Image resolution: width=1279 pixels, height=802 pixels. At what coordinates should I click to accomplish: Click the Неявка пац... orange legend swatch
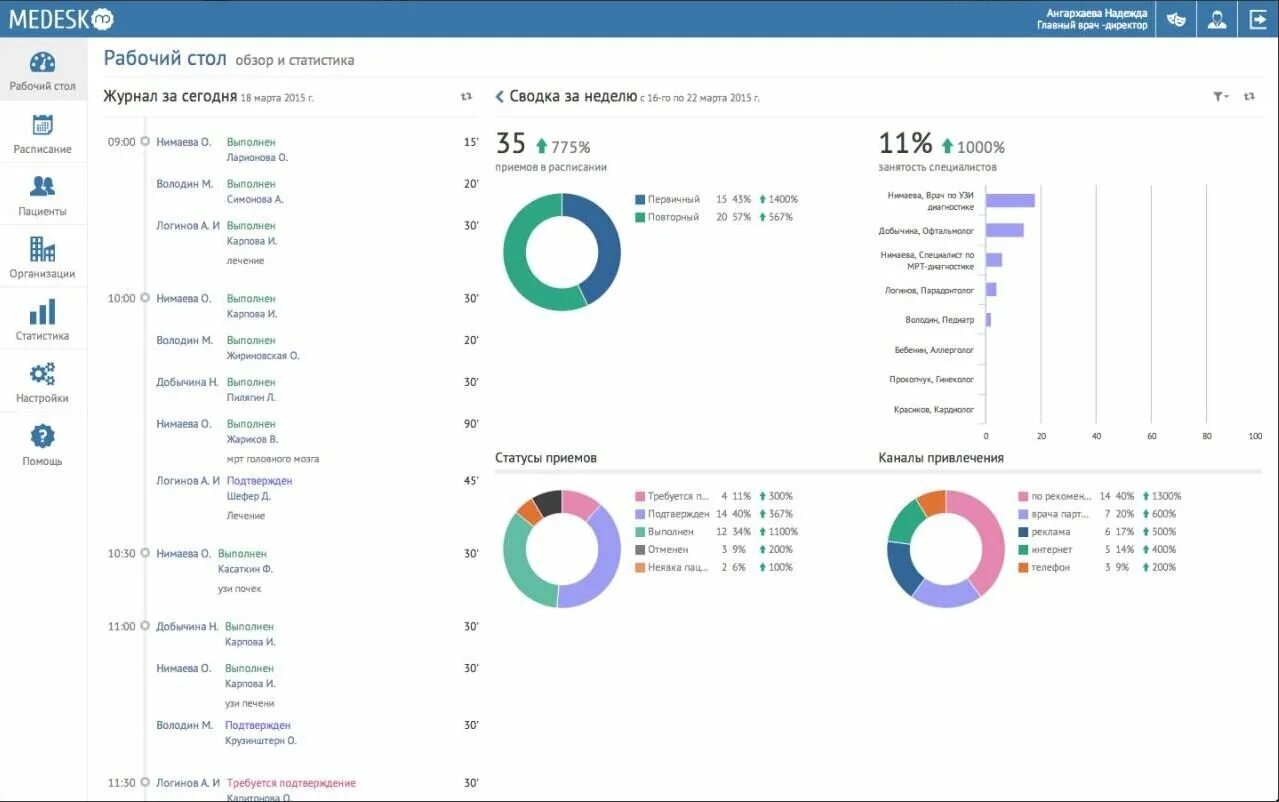(640, 567)
